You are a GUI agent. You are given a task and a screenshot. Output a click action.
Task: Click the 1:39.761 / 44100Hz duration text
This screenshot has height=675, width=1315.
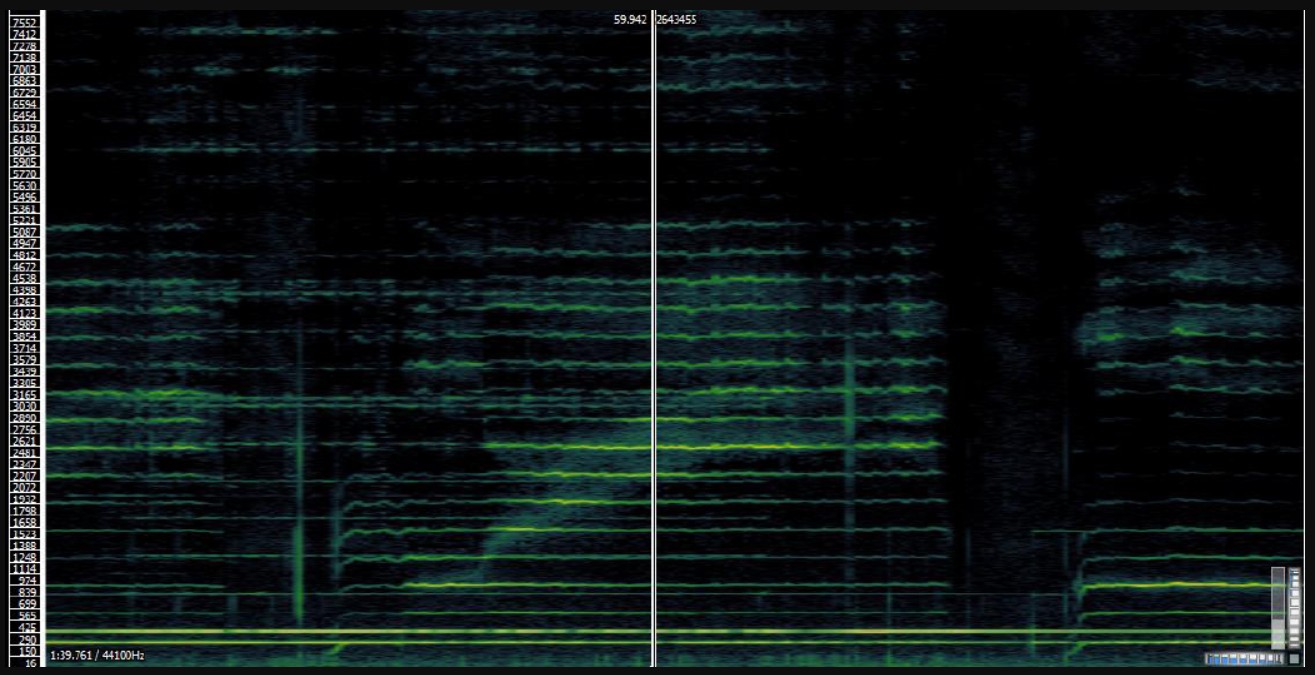97,655
